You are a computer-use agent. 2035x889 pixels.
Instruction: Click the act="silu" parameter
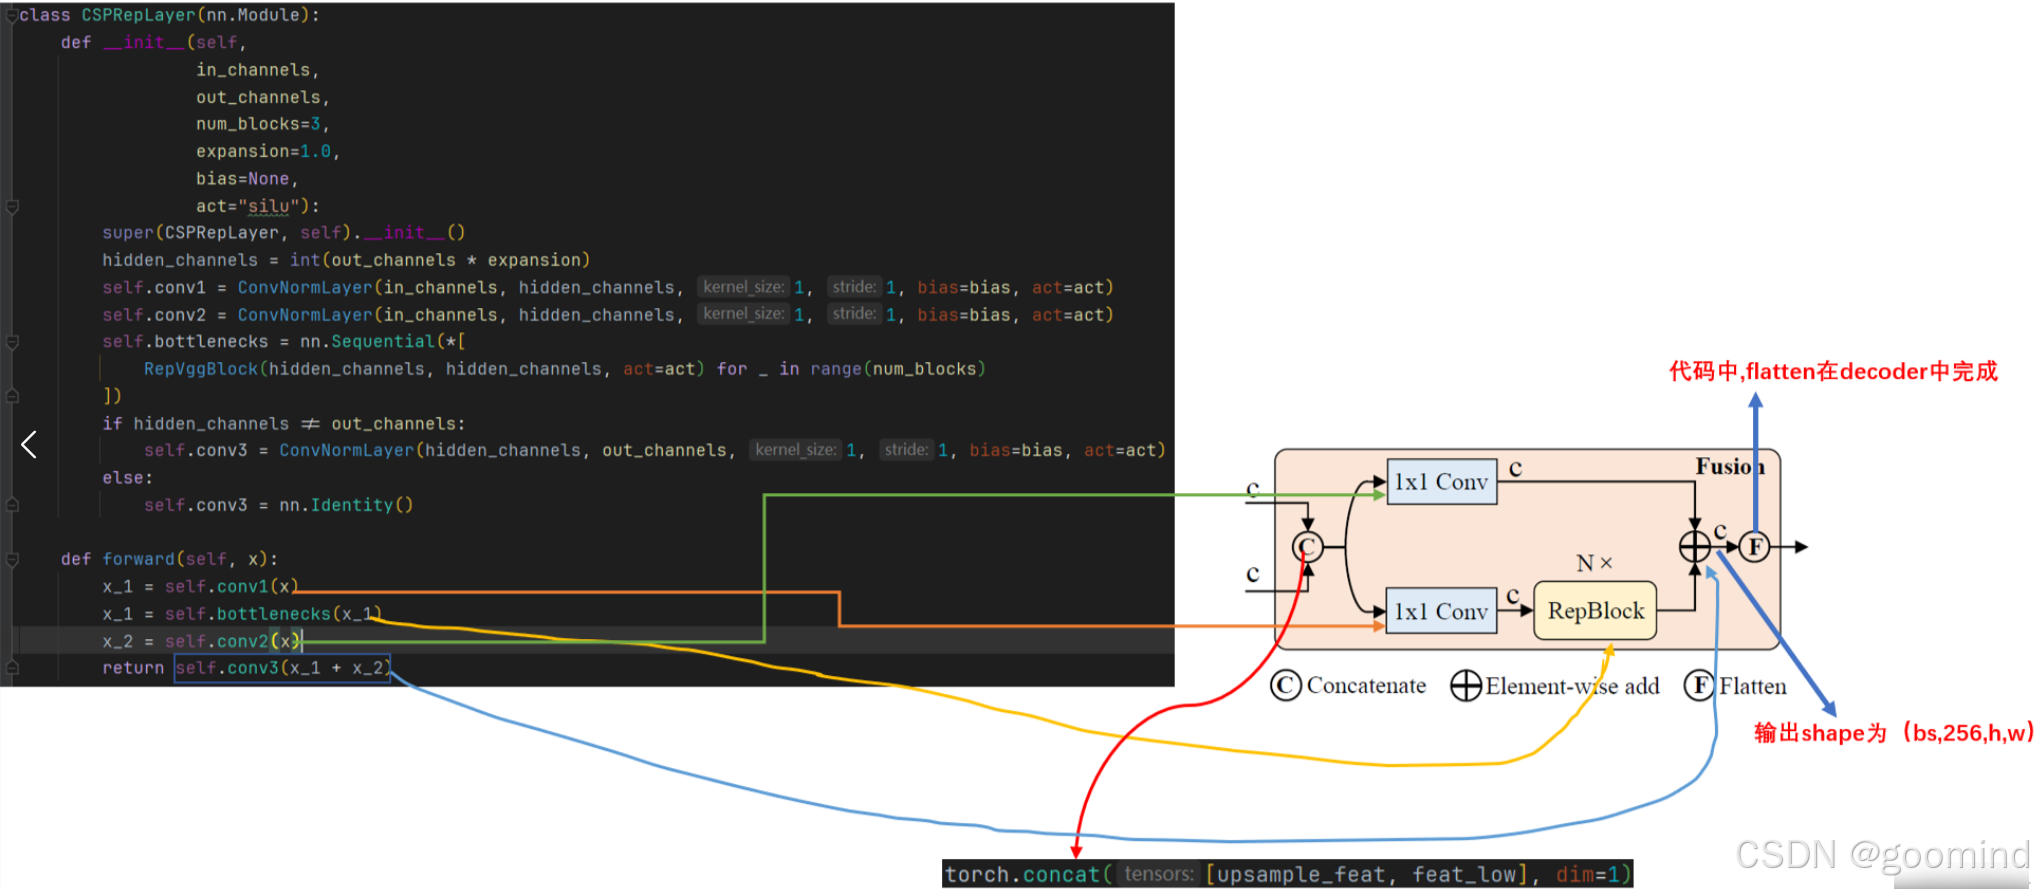coord(257,206)
